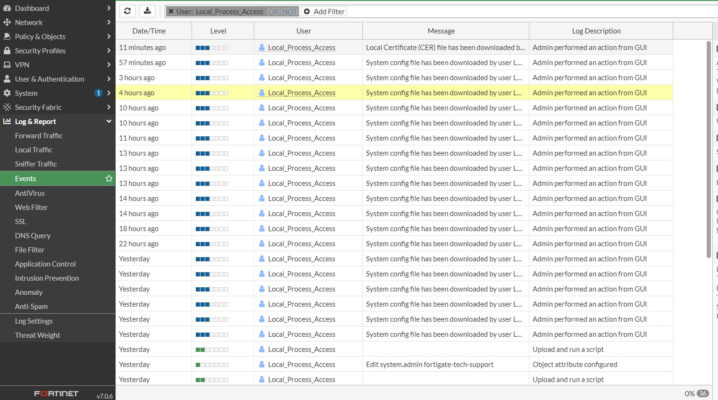
Task: Expand the VPN menu chevron
Action: (109, 65)
